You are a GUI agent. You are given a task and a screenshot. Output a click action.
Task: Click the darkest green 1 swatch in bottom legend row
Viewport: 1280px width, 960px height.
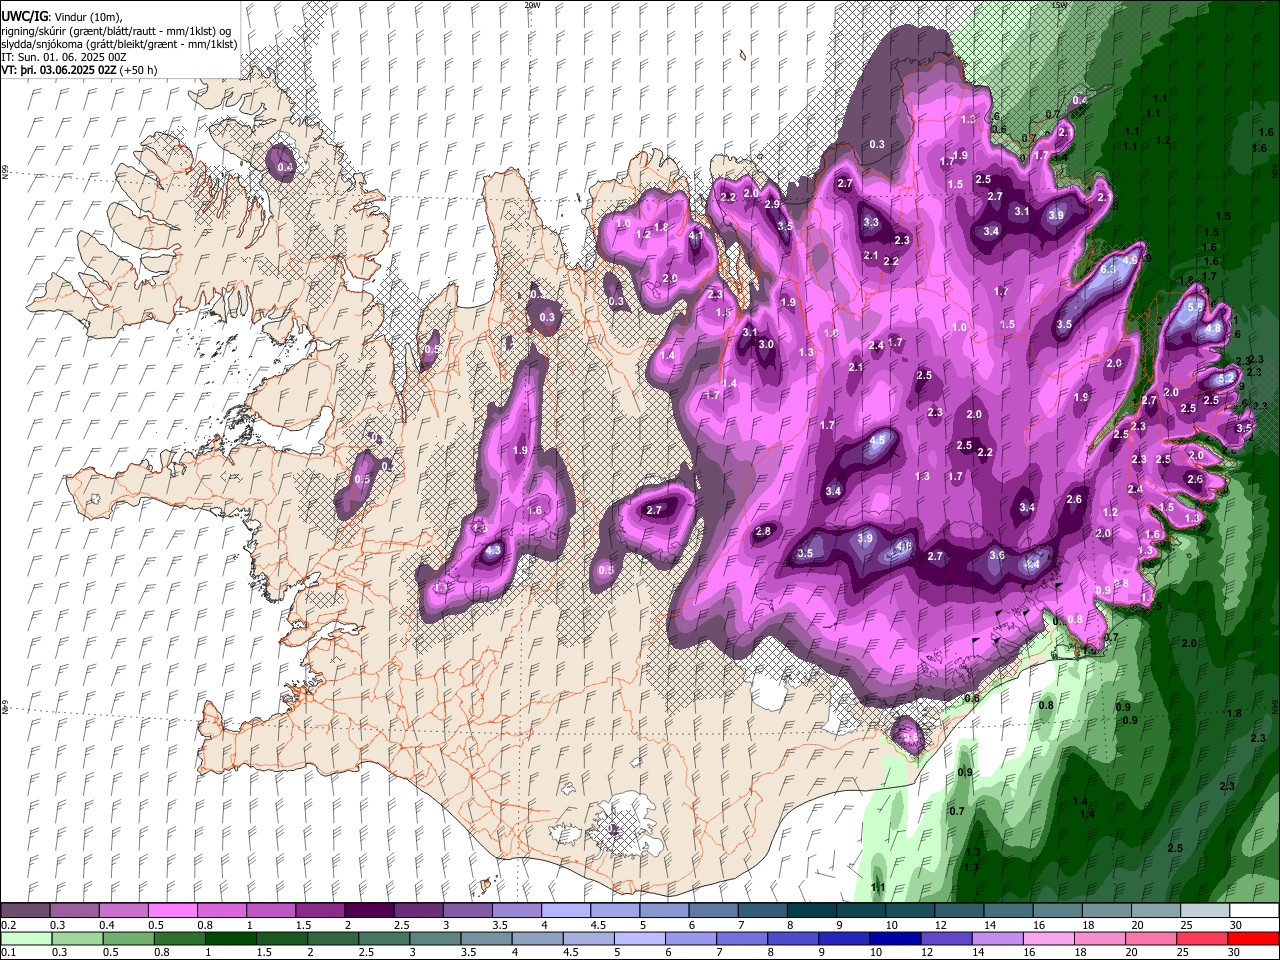point(230,939)
